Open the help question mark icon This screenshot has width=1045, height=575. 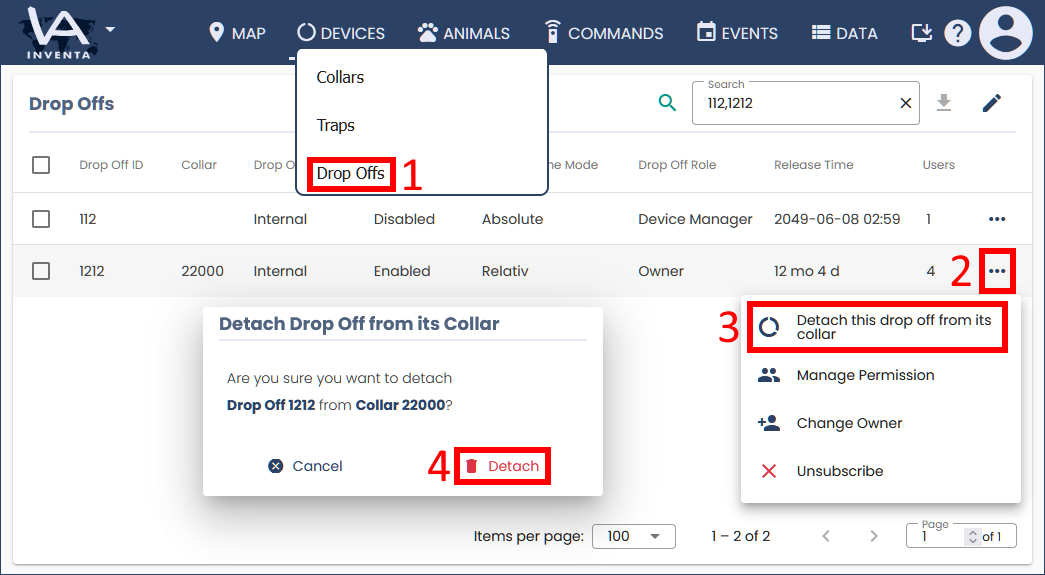coord(957,33)
